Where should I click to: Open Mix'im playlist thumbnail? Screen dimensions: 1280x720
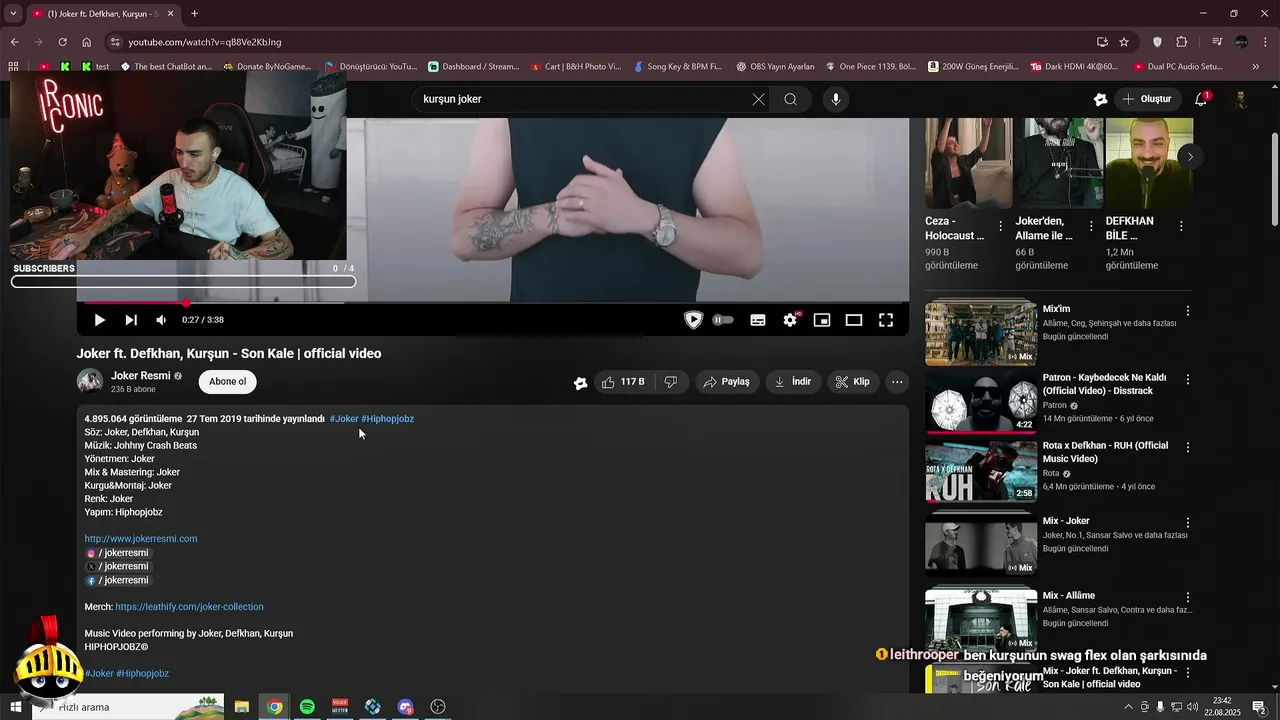click(981, 333)
